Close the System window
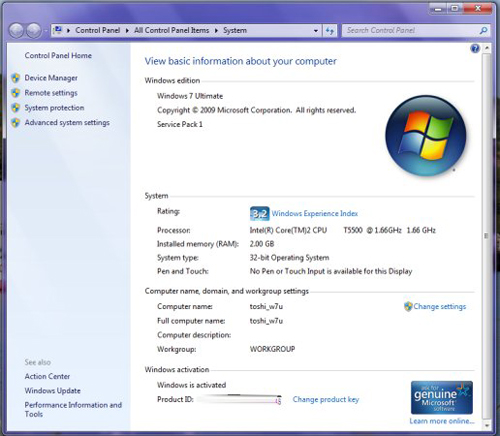 coord(477,8)
